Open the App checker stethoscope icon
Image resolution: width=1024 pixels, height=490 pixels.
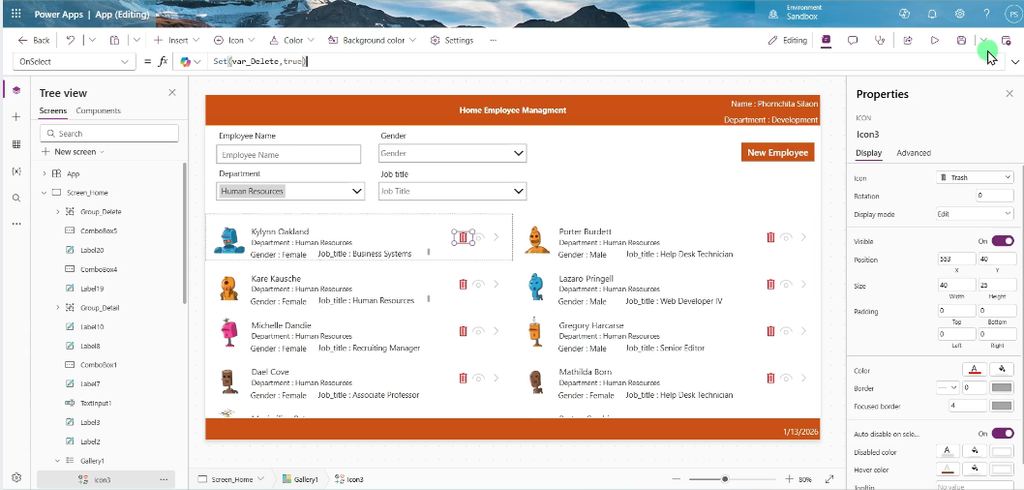880,41
